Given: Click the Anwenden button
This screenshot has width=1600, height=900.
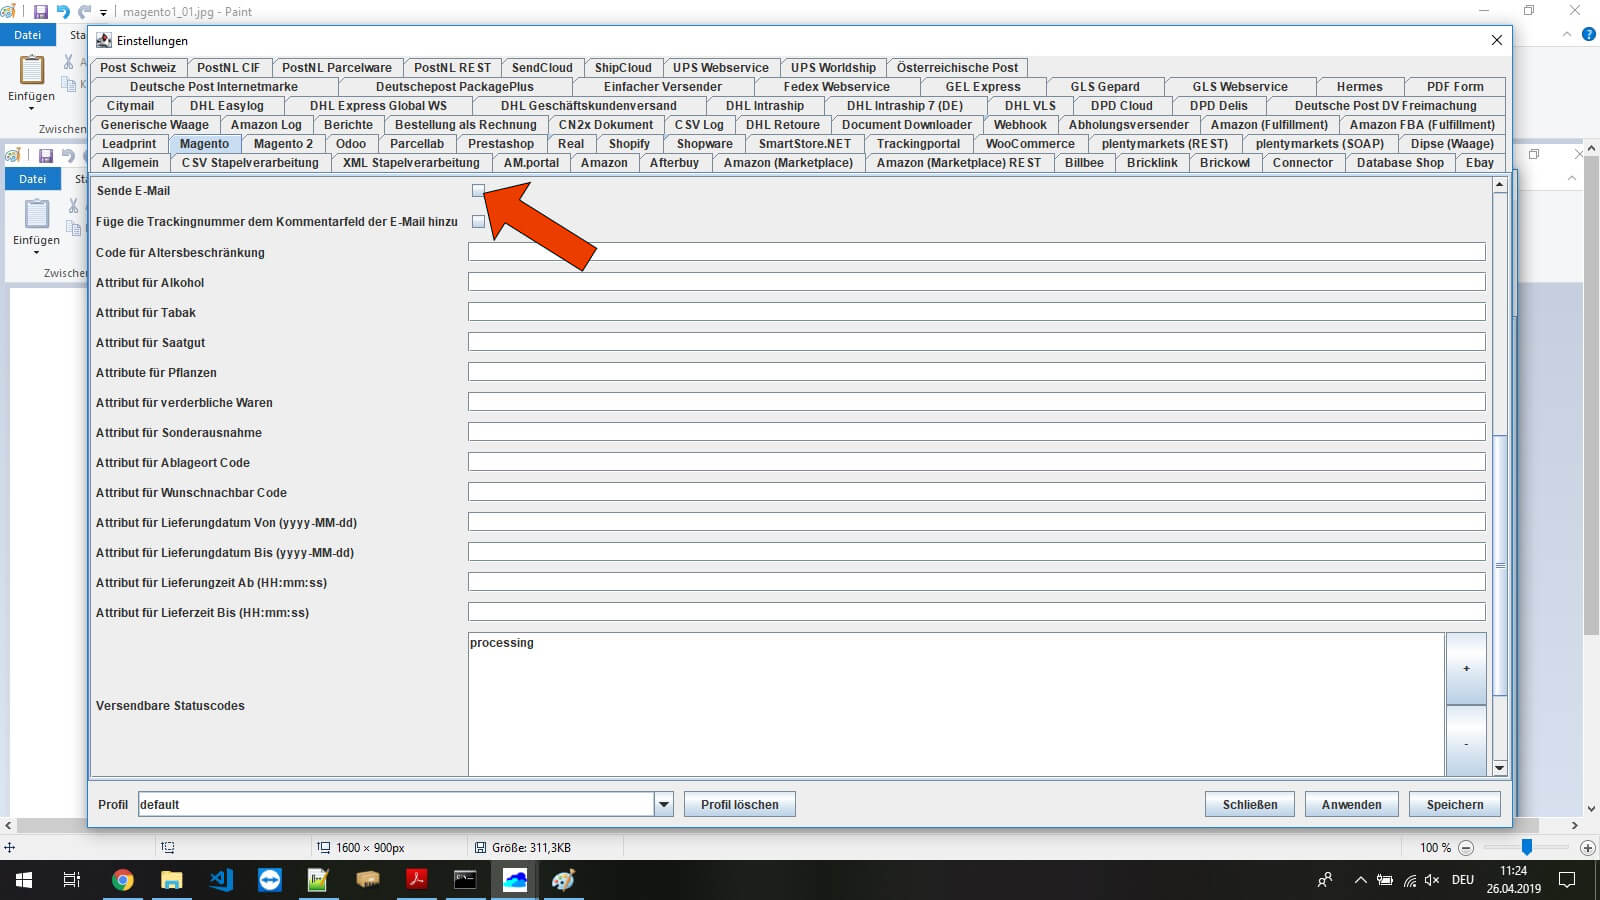Looking at the screenshot, I should pos(1351,804).
